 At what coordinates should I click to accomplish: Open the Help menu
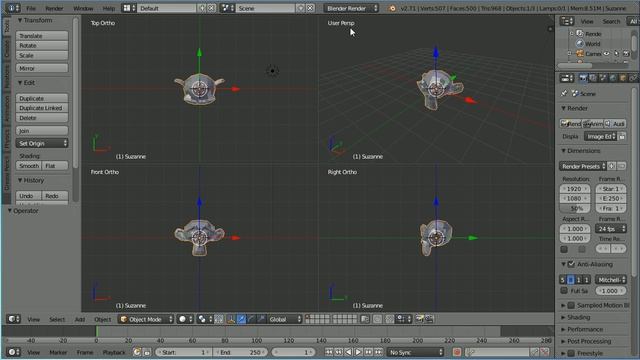(109, 8)
